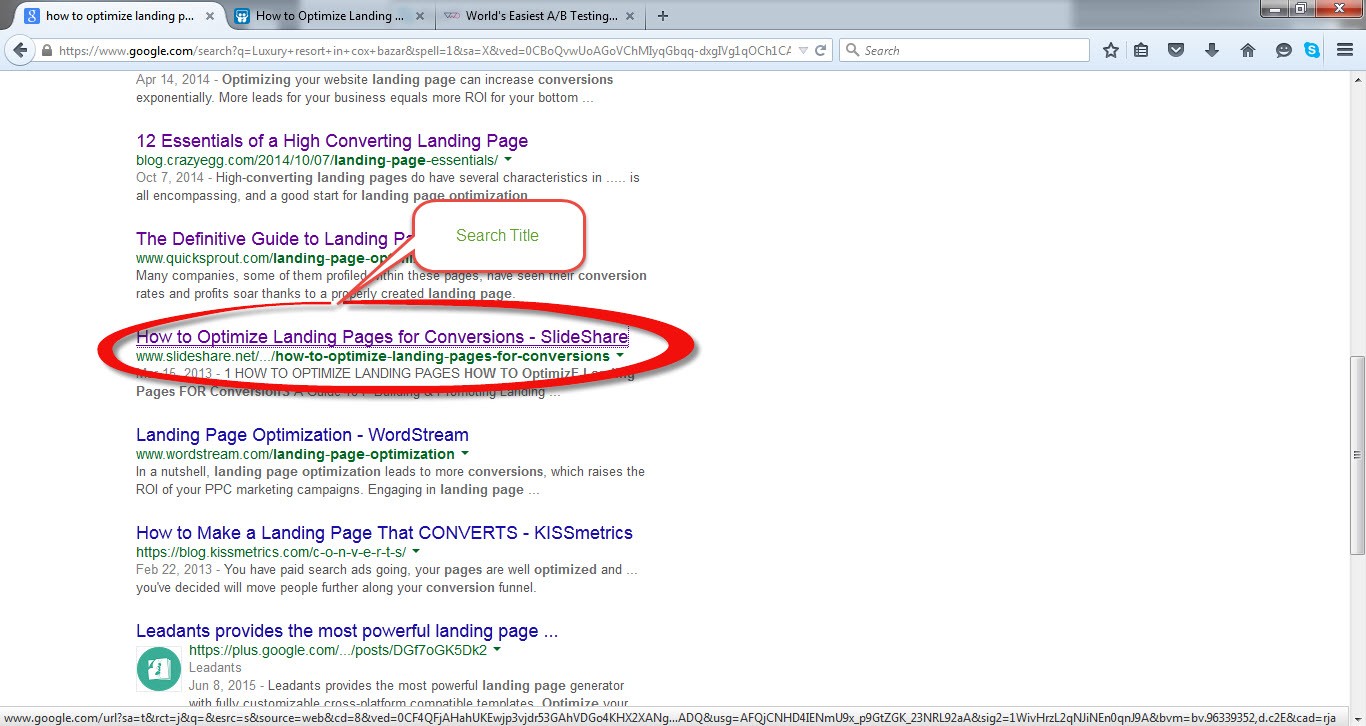Viewport: 1366px width, 726px height.
Task: Open a new tab with the plus button
Action: pos(663,16)
